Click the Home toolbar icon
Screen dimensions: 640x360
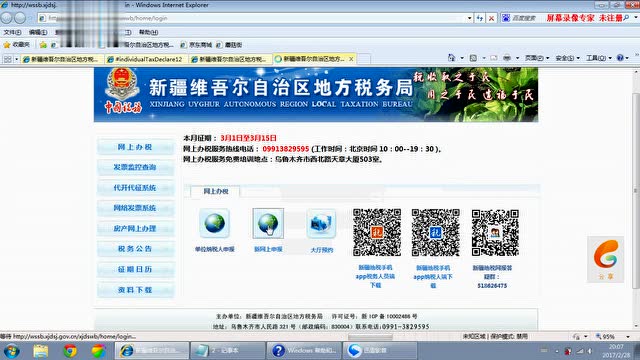pyautogui.click(x=451, y=58)
